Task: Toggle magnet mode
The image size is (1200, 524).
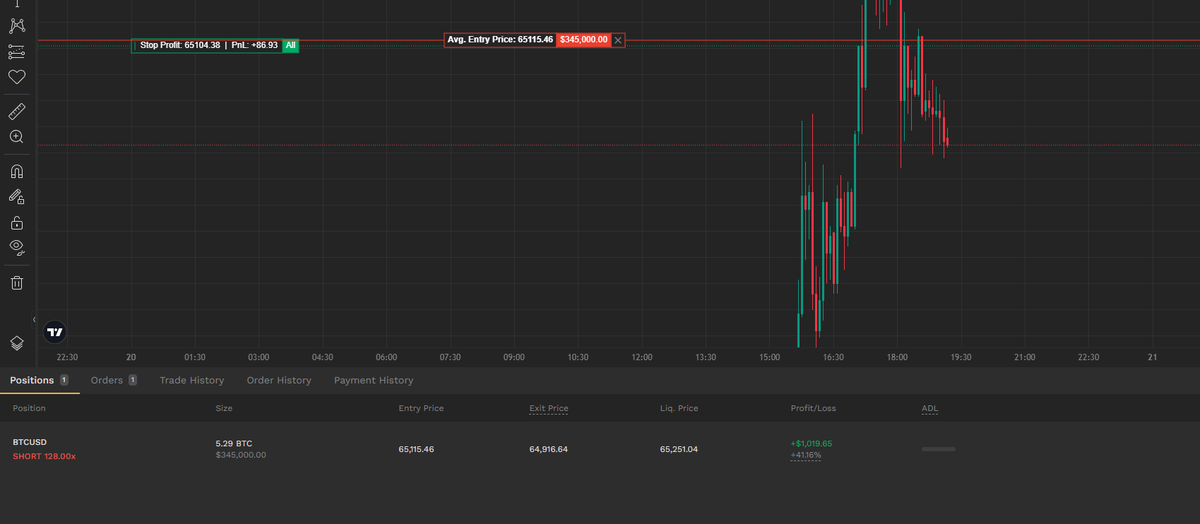Action: (x=17, y=171)
